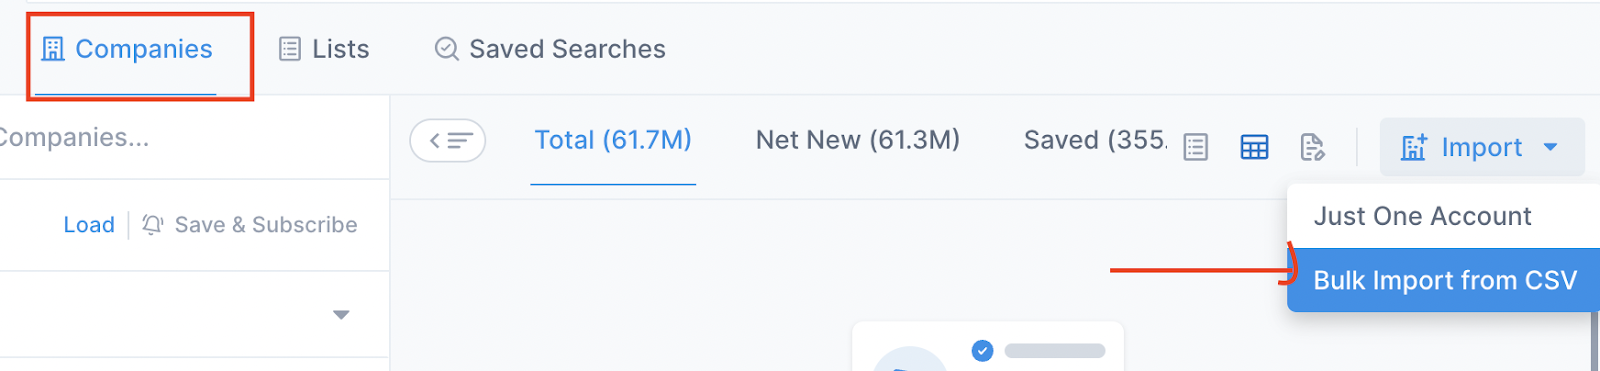The height and width of the screenshot is (371, 1600).
Task: Click the blue checkmark badge
Action: click(982, 350)
